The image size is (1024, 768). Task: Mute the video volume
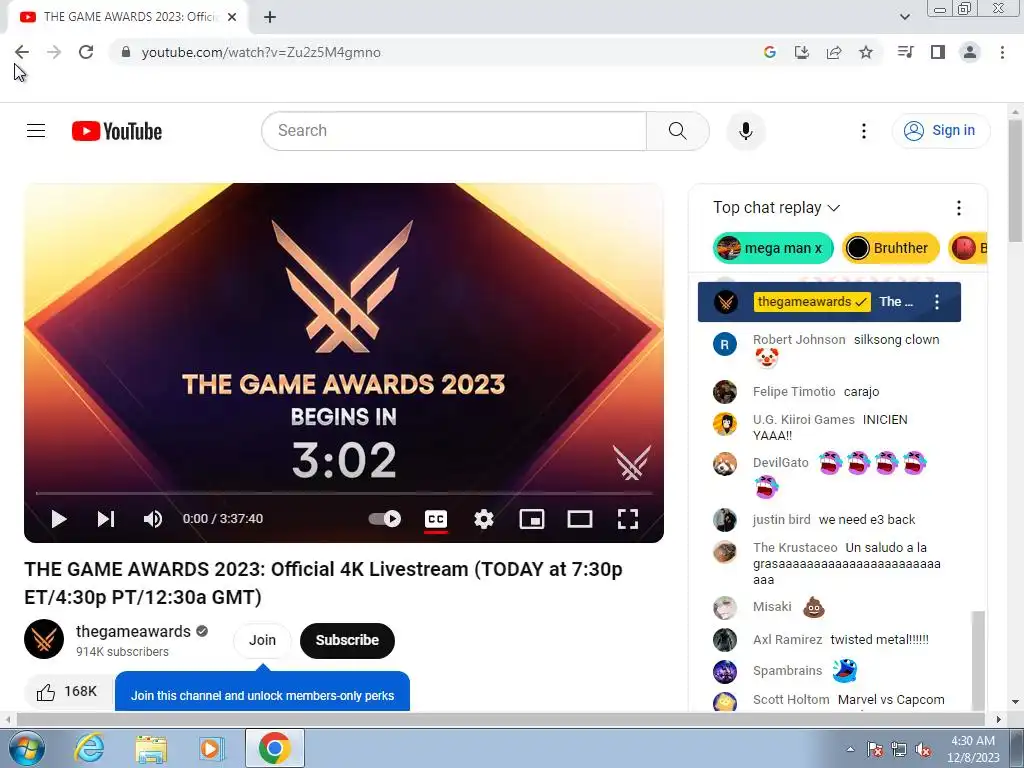point(153,519)
